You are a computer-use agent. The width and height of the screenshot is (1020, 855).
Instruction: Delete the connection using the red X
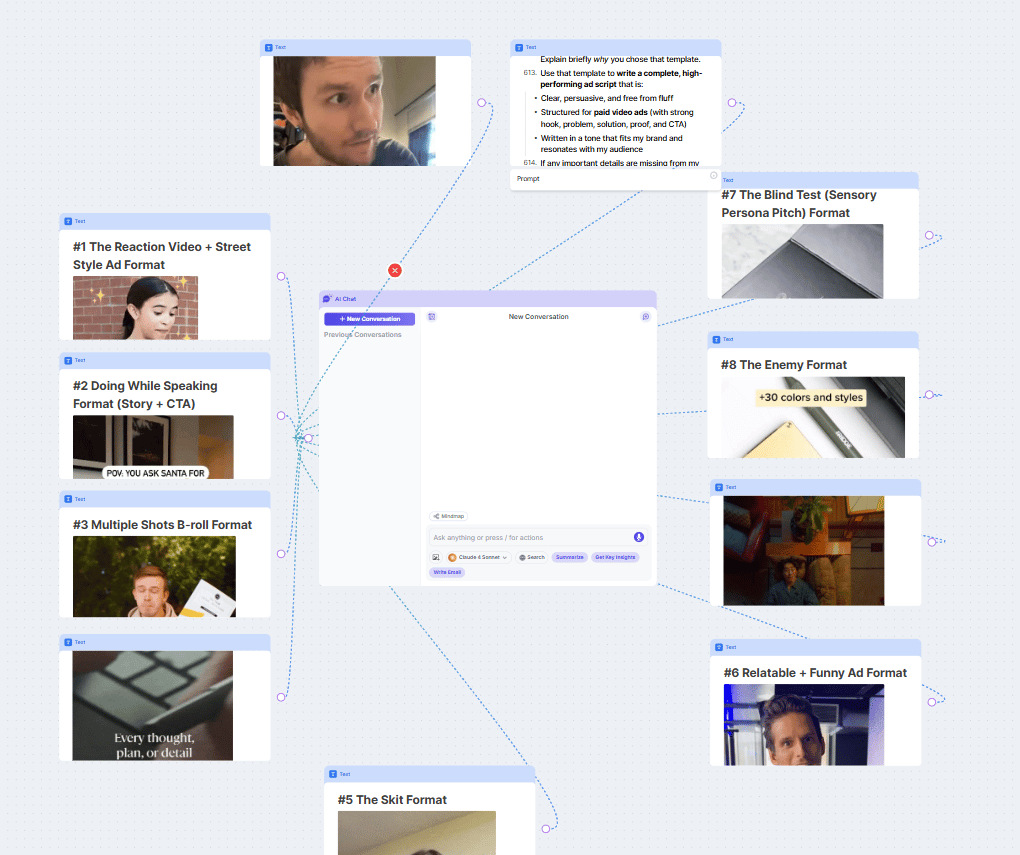tap(395, 271)
